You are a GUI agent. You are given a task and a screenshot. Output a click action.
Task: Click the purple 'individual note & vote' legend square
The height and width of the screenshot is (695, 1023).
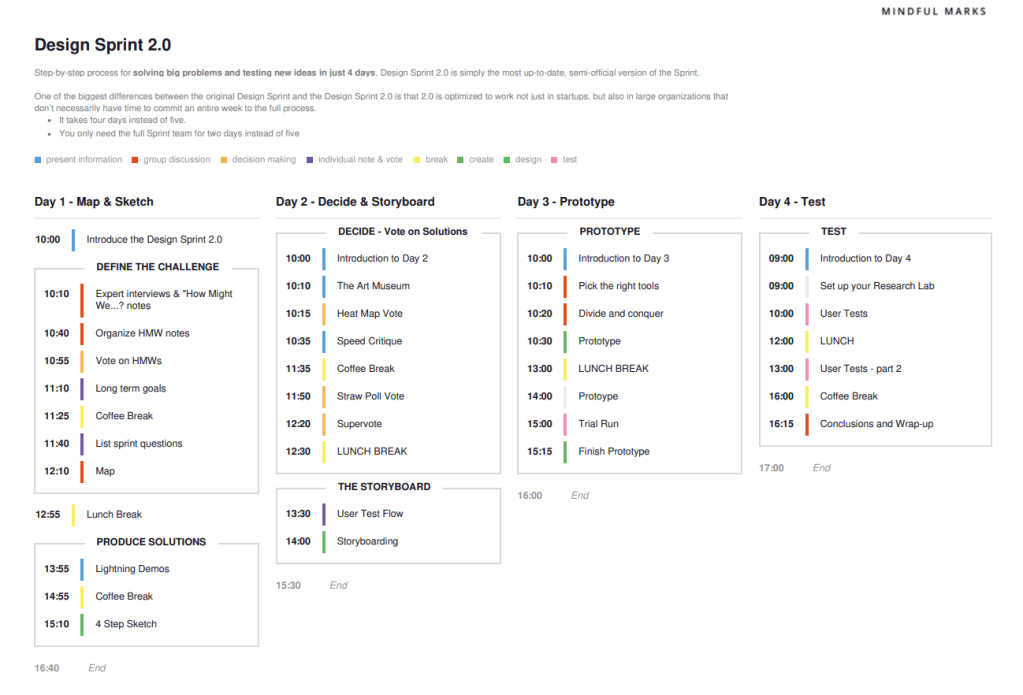tap(310, 160)
